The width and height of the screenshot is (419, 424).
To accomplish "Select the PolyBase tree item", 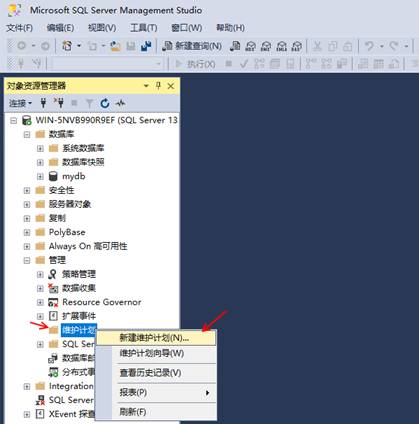I will pos(67,232).
